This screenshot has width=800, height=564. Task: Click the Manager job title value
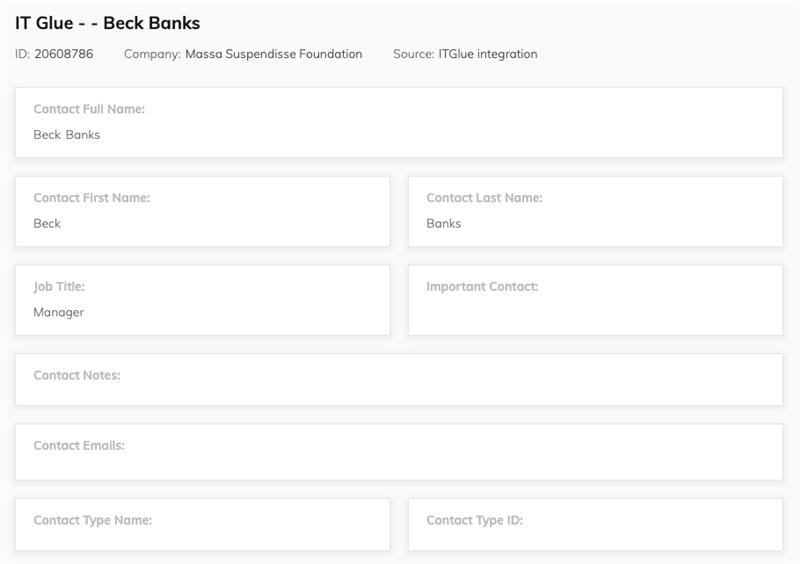(59, 312)
